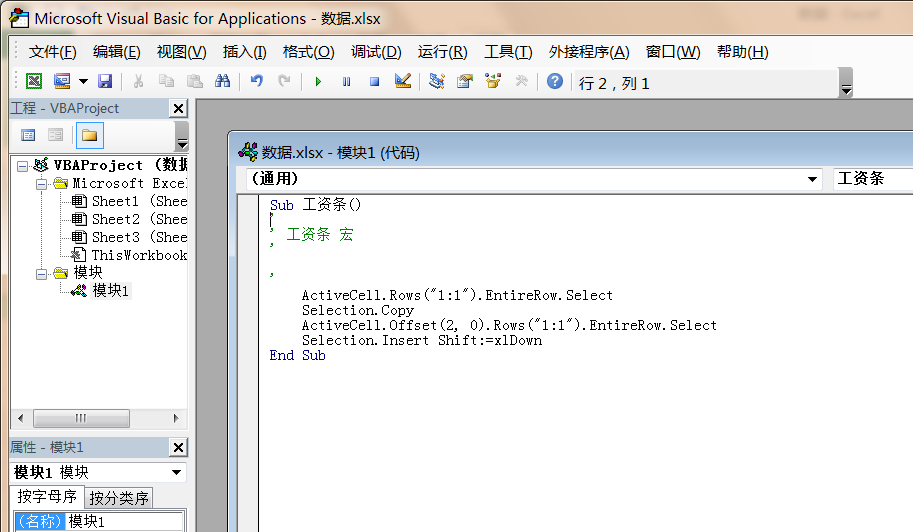Image resolution: width=913 pixels, height=532 pixels.
Task: Open VBA Help question mark icon
Action: click(x=555, y=81)
